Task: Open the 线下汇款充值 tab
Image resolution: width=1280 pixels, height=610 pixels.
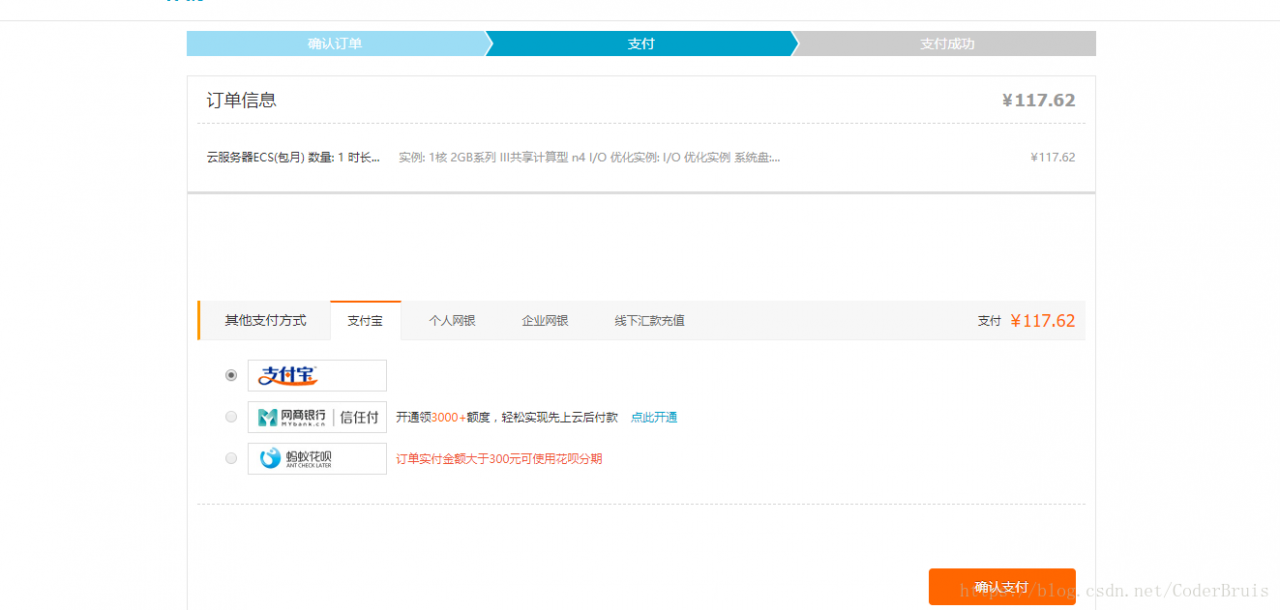Action: tap(650, 321)
